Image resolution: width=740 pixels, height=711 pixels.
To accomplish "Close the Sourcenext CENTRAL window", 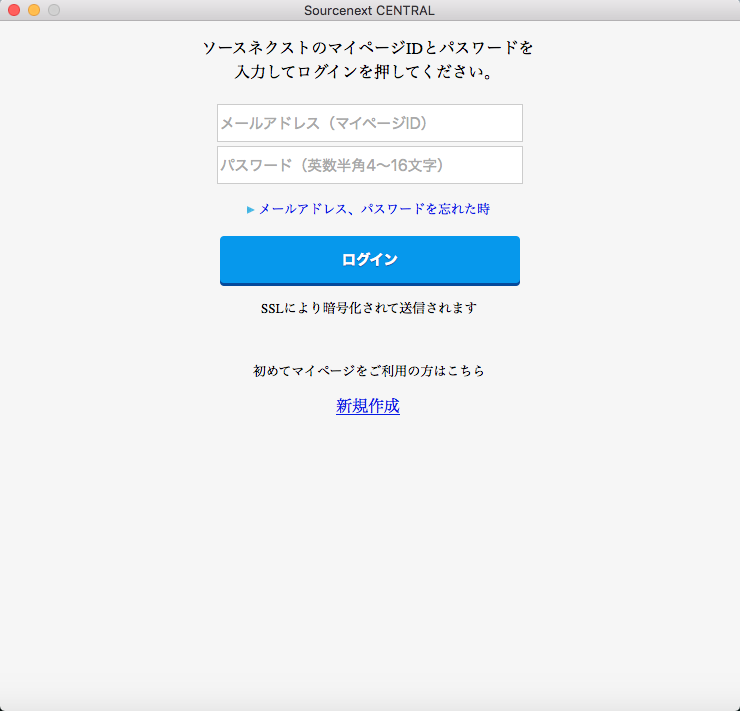I will tap(14, 10).
